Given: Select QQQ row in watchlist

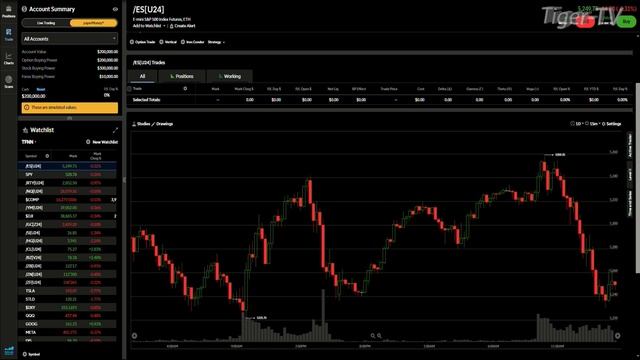Looking at the screenshot, I should click(67, 316).
